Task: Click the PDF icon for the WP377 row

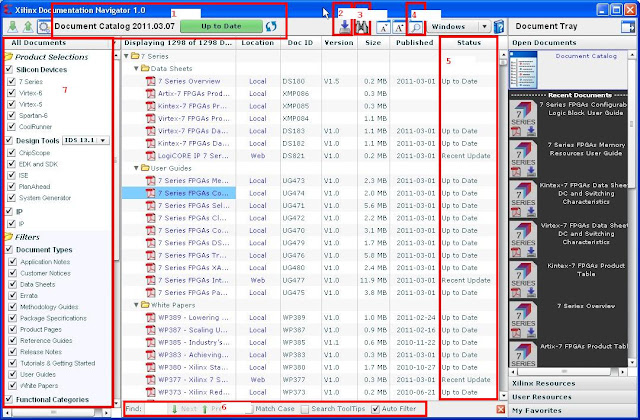Action: coord(151,380)
